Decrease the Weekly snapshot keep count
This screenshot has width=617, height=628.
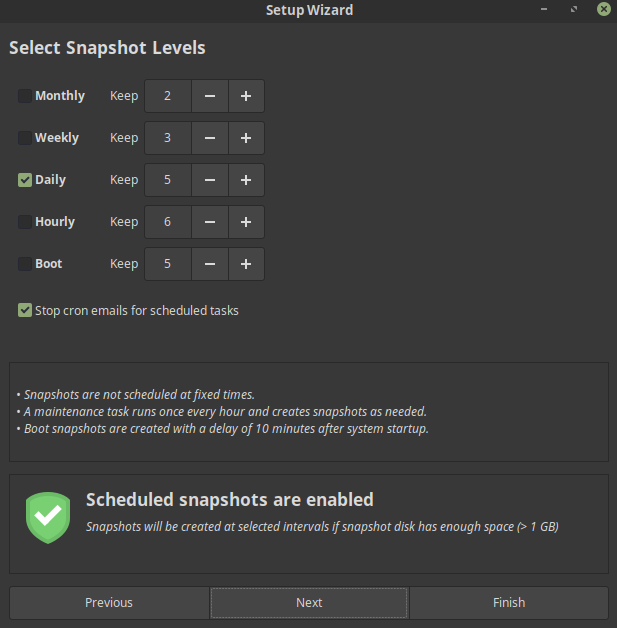210,138
